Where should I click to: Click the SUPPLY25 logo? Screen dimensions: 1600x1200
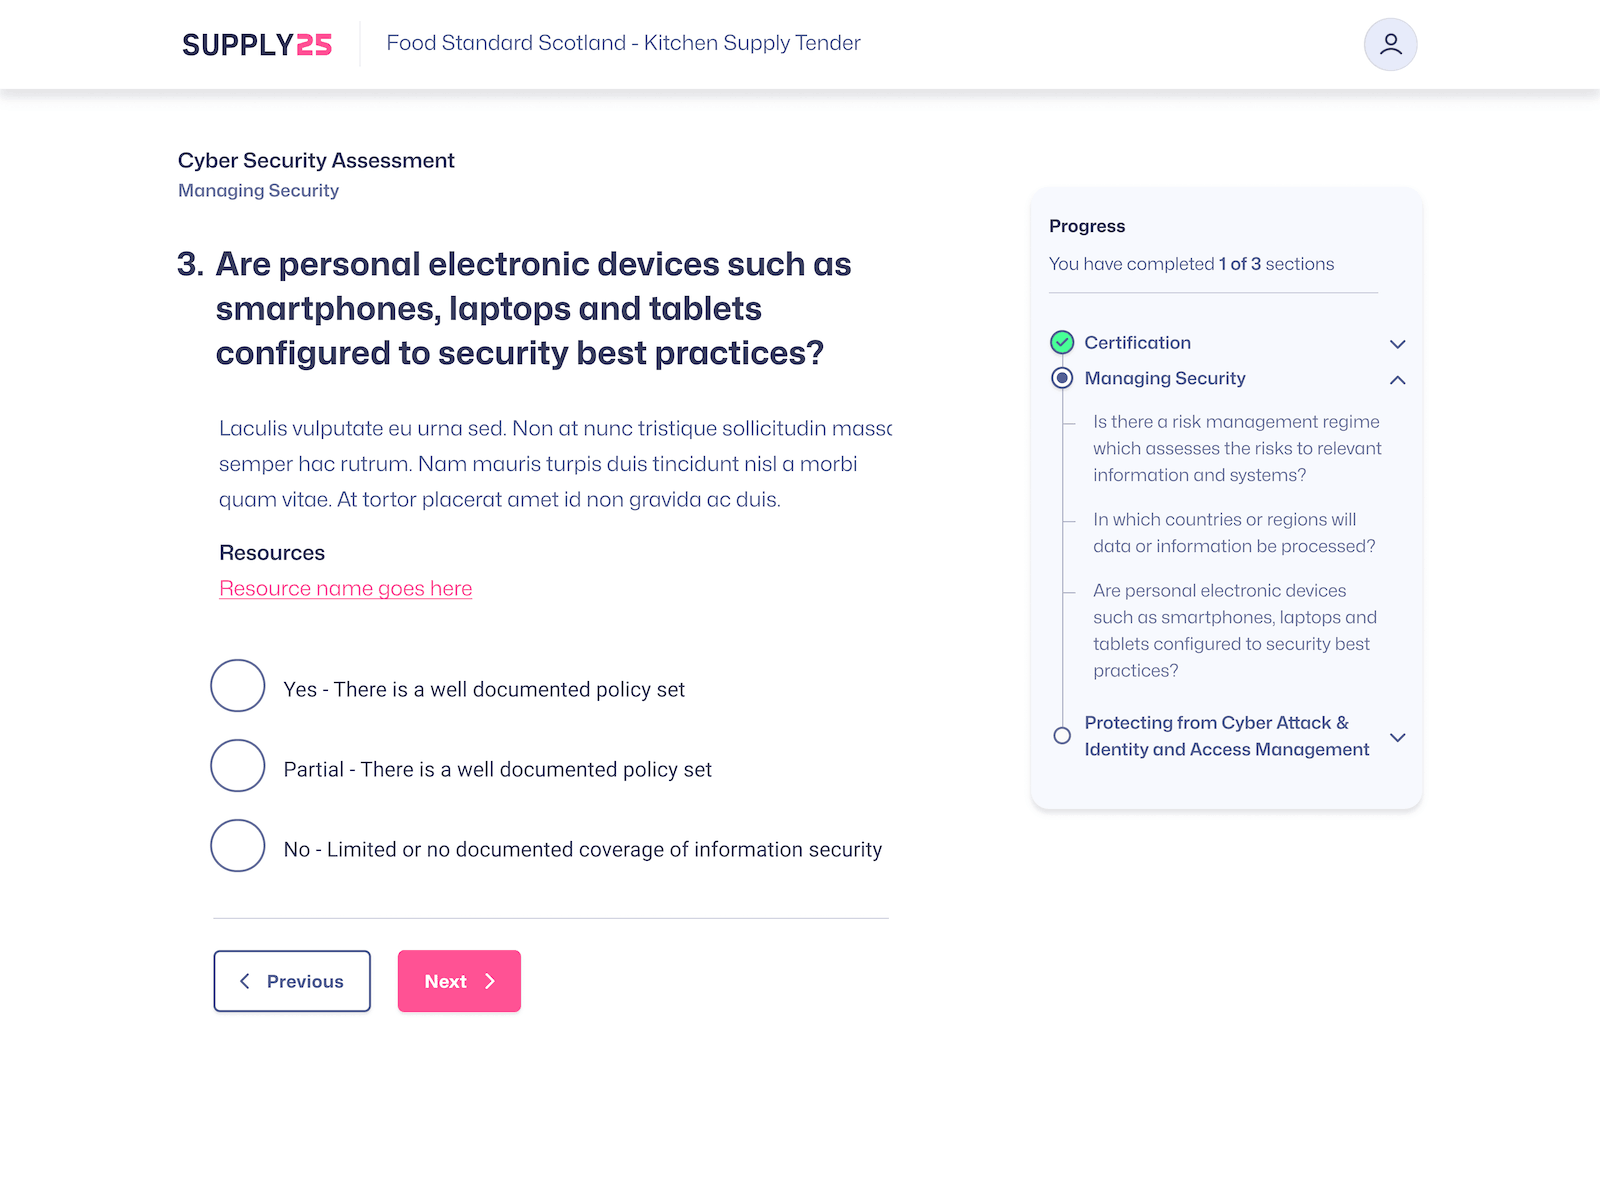click(257, 45)
